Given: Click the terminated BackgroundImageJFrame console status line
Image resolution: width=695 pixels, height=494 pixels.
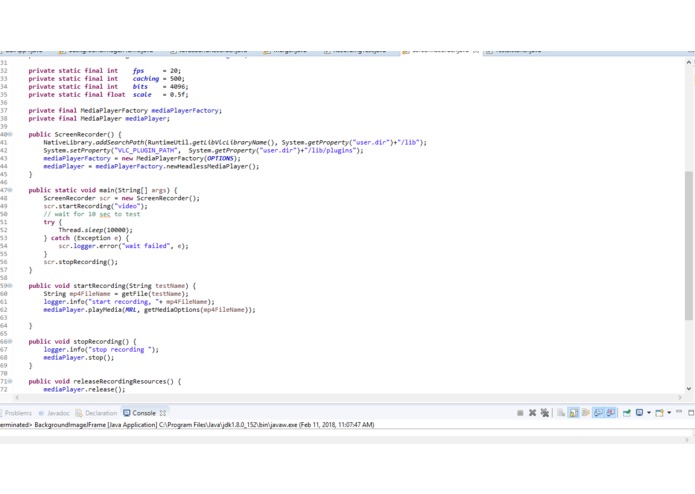Looking at the screenshot, I should (x=187, y=425).
